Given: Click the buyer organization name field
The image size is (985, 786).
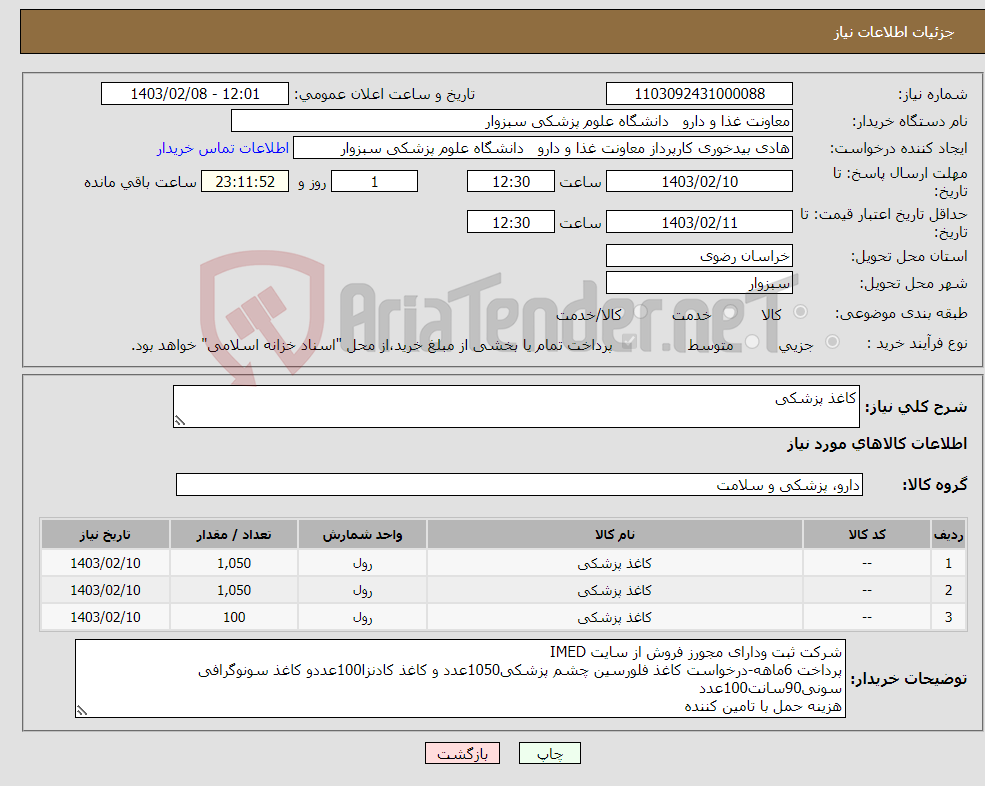Looking at the screenshot, I should pyautogui.click(x=512, y=121).
